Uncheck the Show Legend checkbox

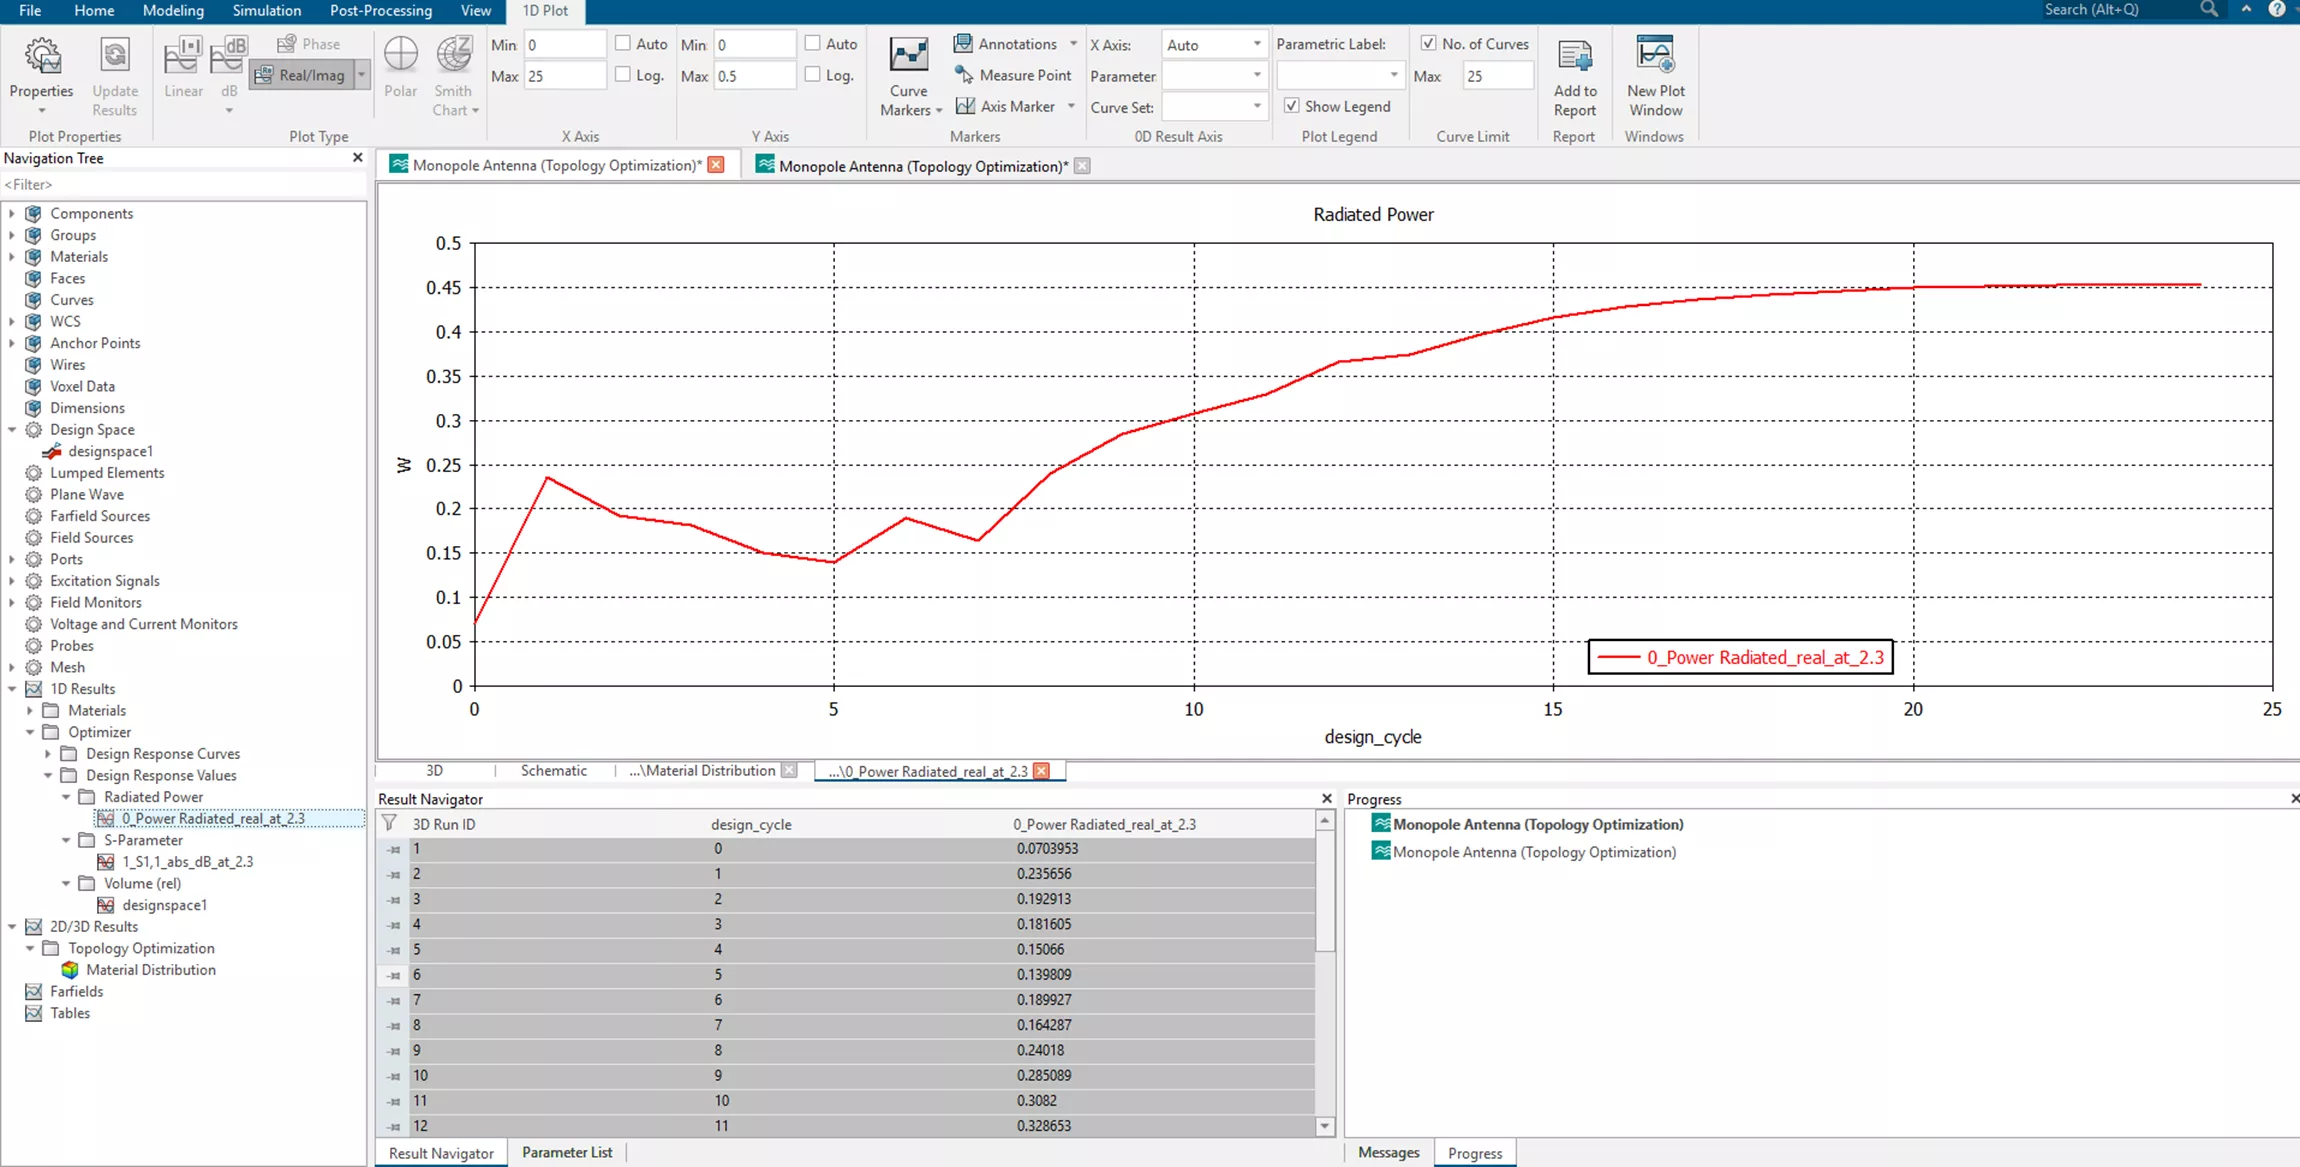point(1292,106)
